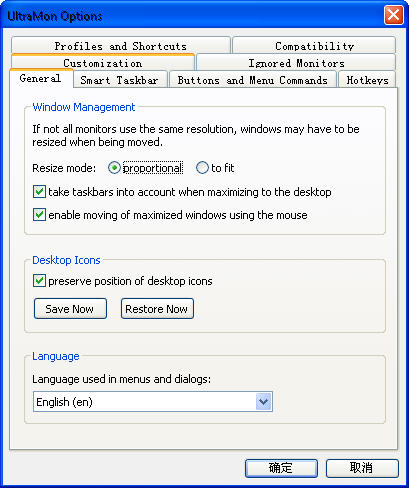Screen dimensions: 409x488
Task: Cancel with the 取消 button
Action: point(362,468)
